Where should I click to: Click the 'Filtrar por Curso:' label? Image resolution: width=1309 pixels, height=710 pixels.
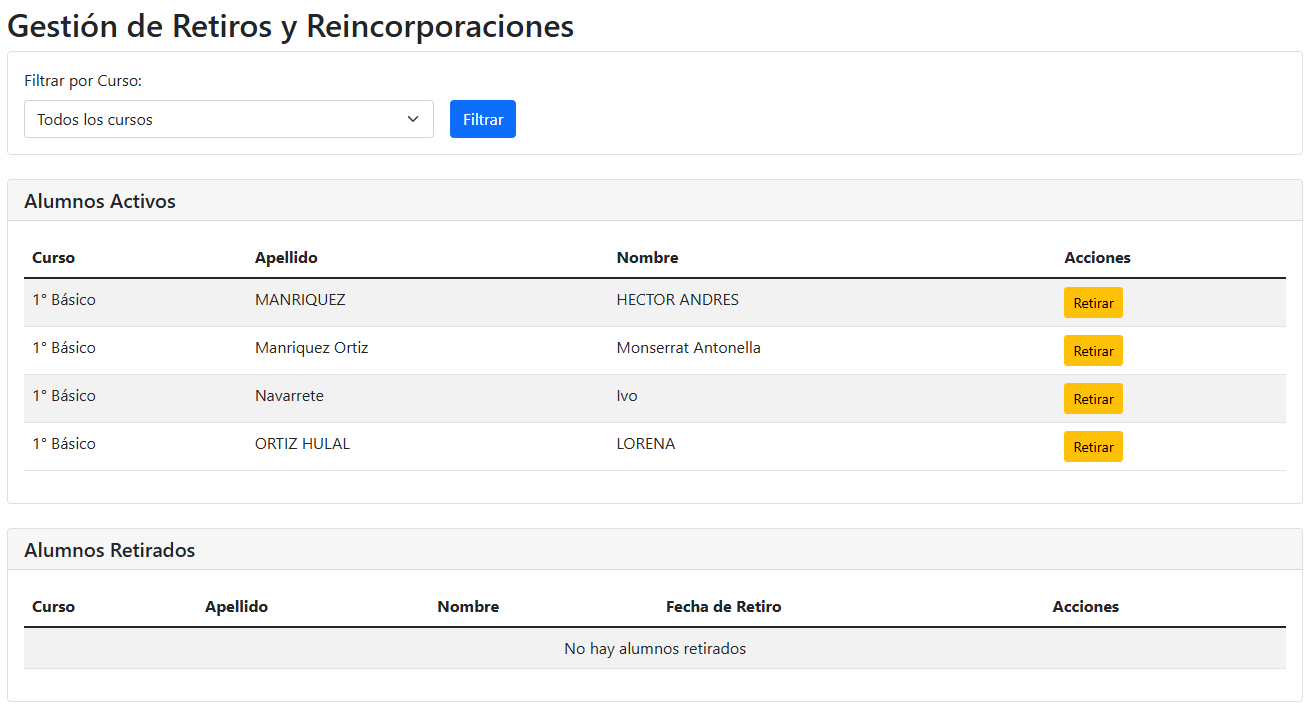tap(83, 81)
